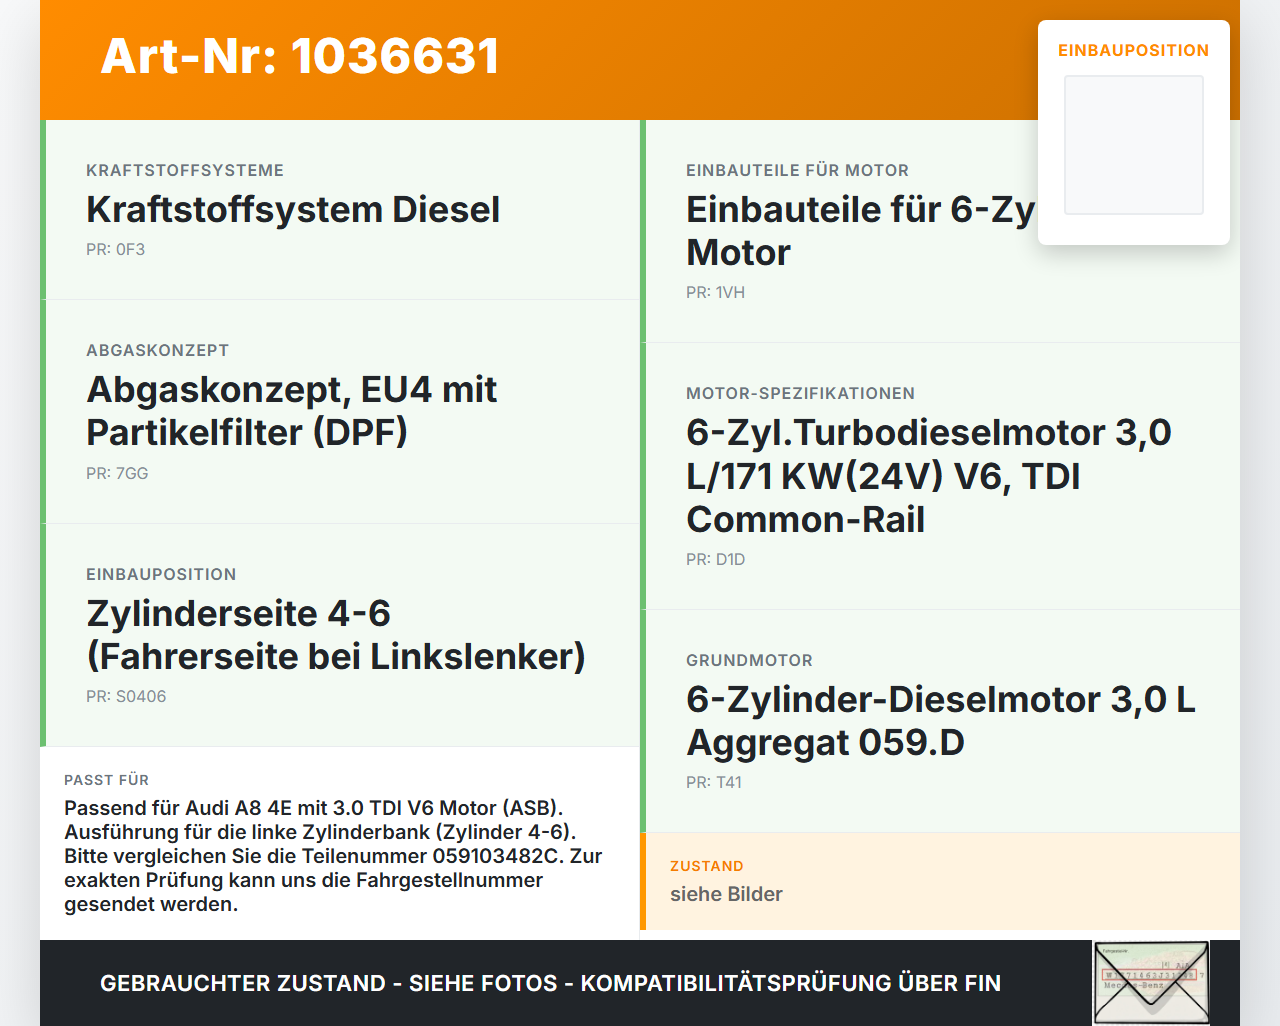
Task: Select 'Zylinderseite 4-6 (Fahrerseite bei Linkslenker)' text
Action: click(x=336, y=635)
